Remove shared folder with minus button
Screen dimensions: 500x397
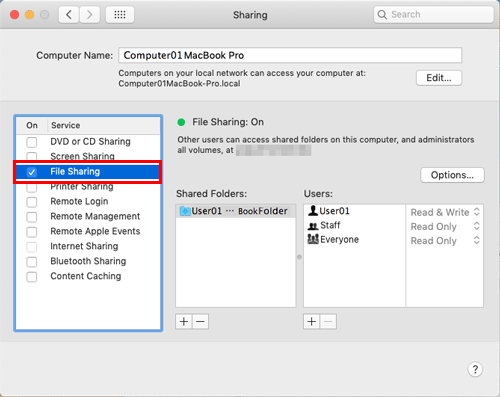pos(200,321)
